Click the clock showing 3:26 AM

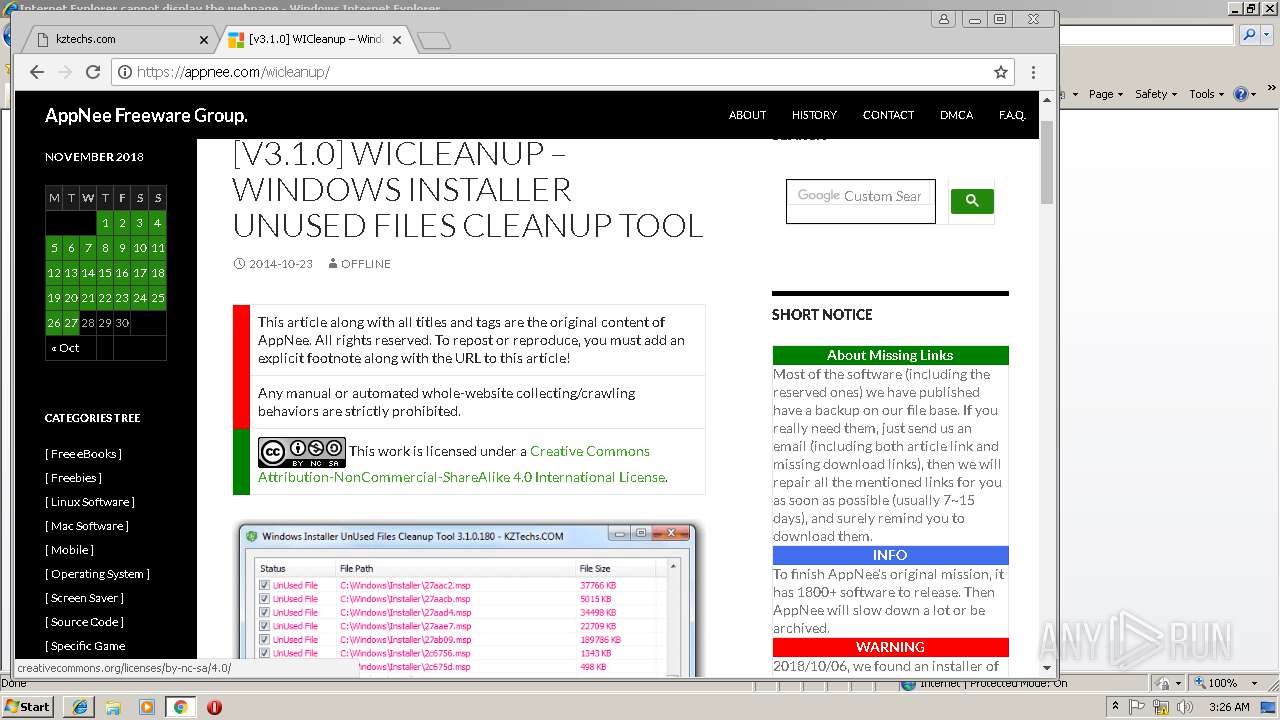[1228, 707]
